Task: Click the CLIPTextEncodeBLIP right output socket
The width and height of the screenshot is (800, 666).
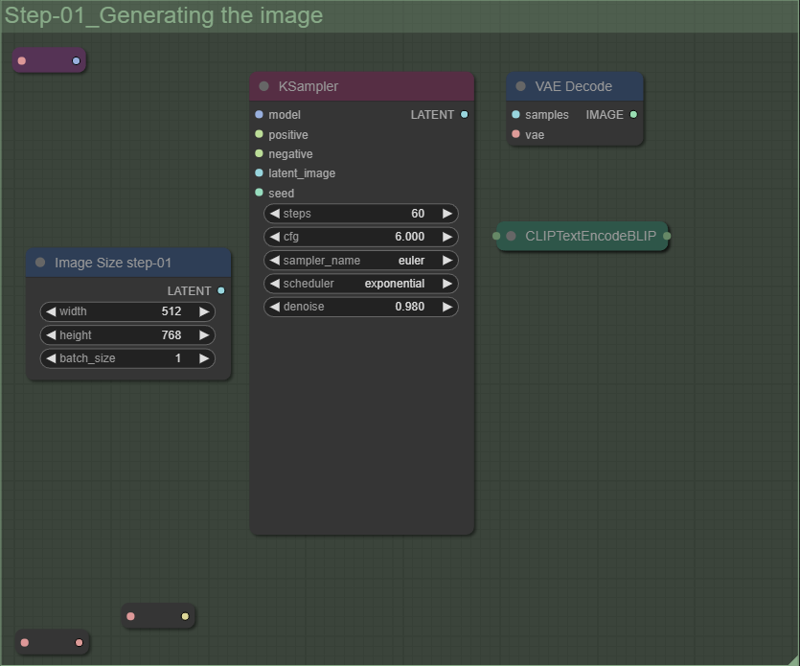Action: click(x=667, y=236)
